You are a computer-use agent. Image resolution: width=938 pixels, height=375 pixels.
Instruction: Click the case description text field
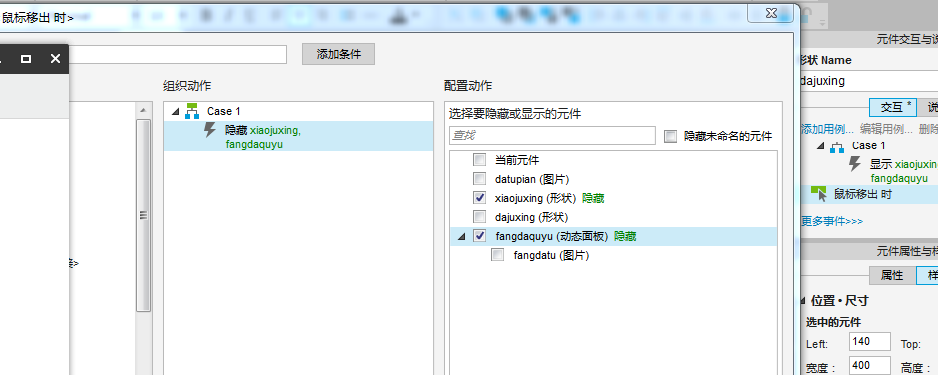tap(178, 54)
